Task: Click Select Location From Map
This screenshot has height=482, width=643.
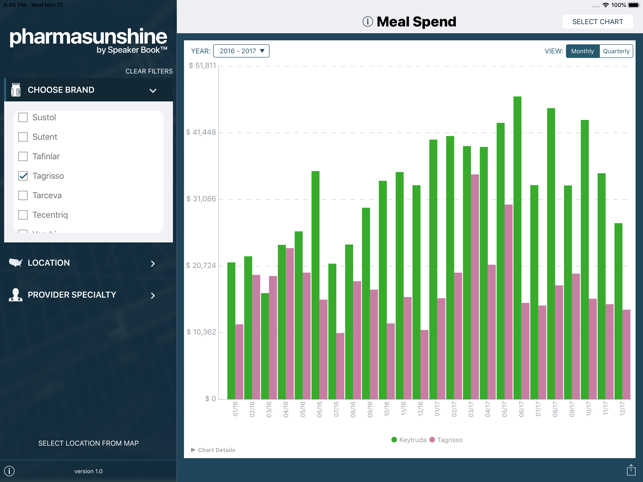Action: pos(89,443)
